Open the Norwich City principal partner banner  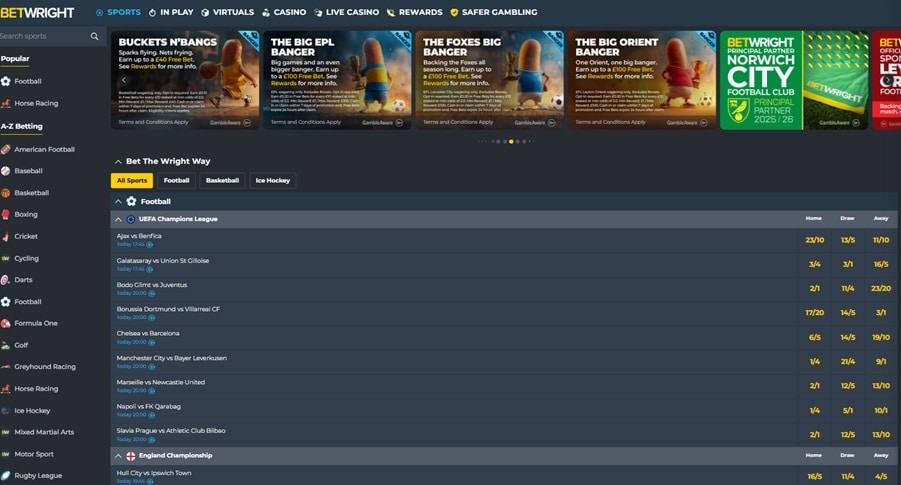pyautogui.click(x=794, y=80)
